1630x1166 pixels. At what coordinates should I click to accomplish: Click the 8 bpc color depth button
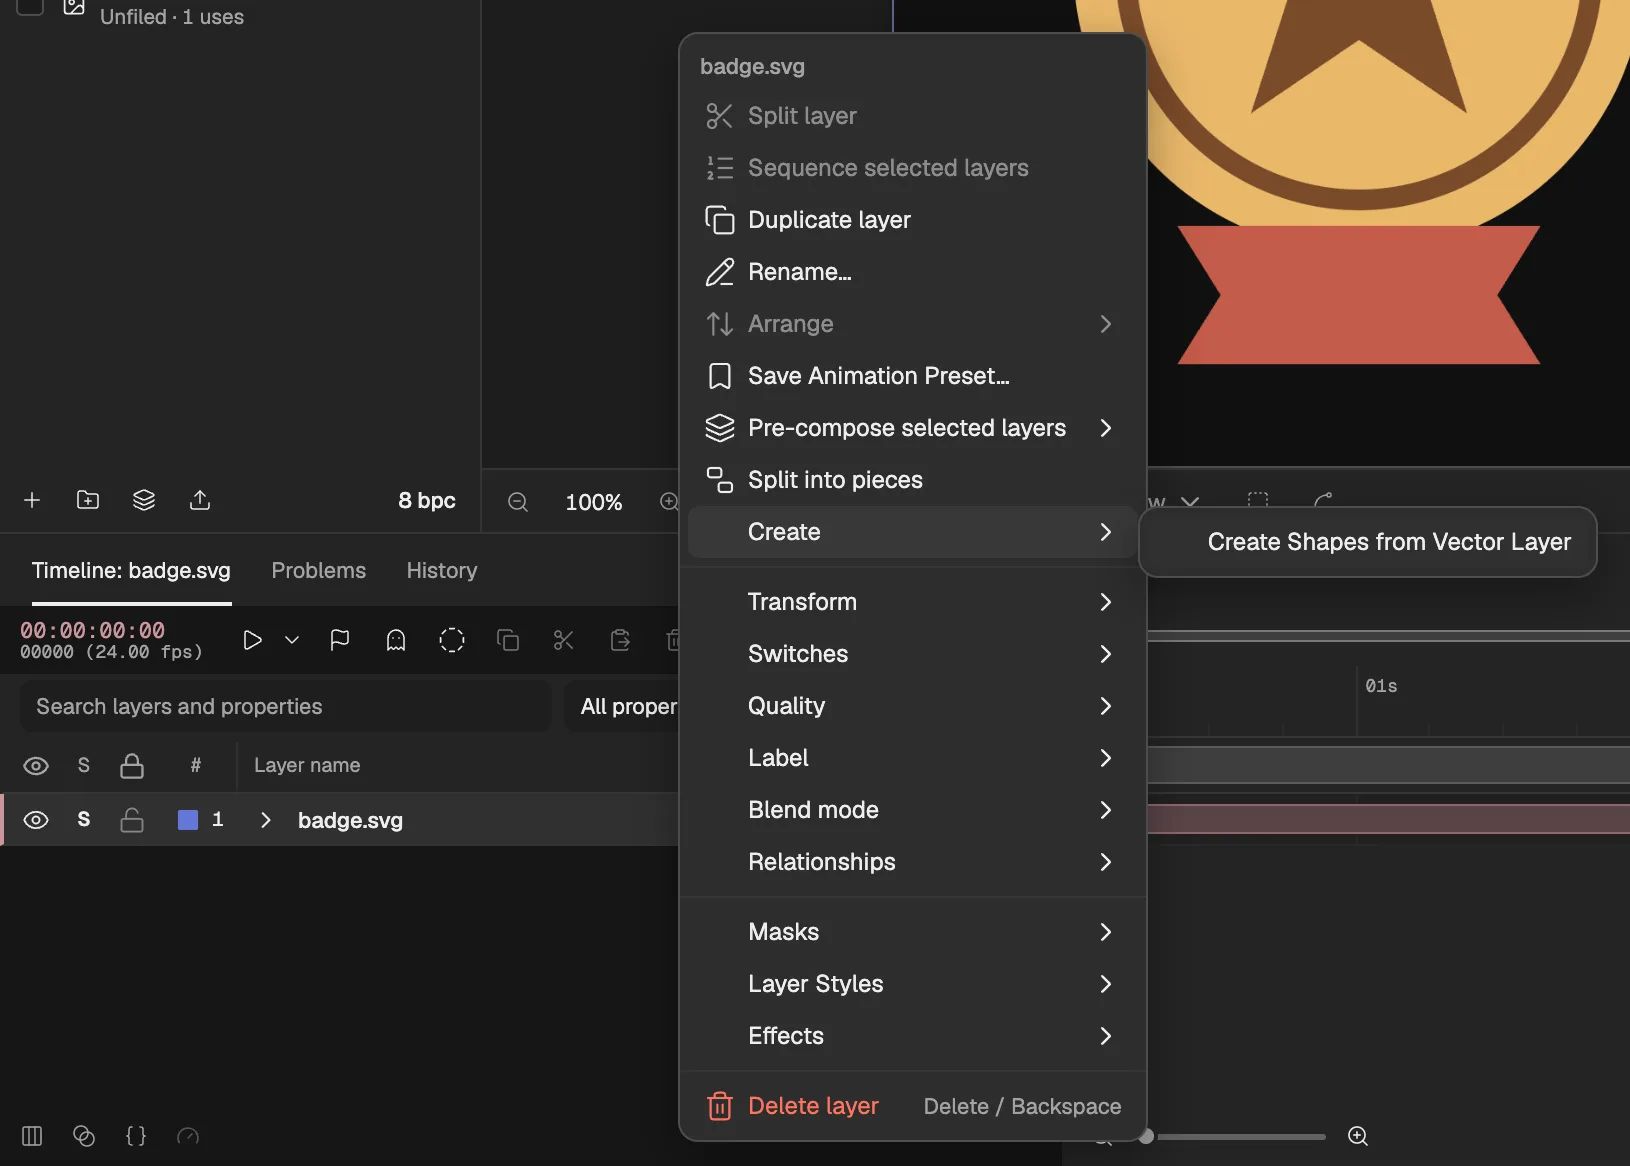[427, 501]
